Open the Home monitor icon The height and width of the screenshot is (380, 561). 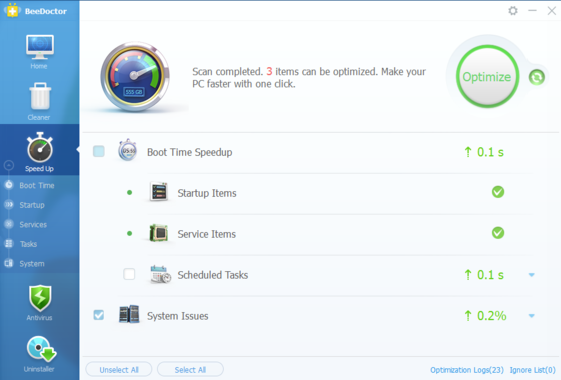(40, 47)
